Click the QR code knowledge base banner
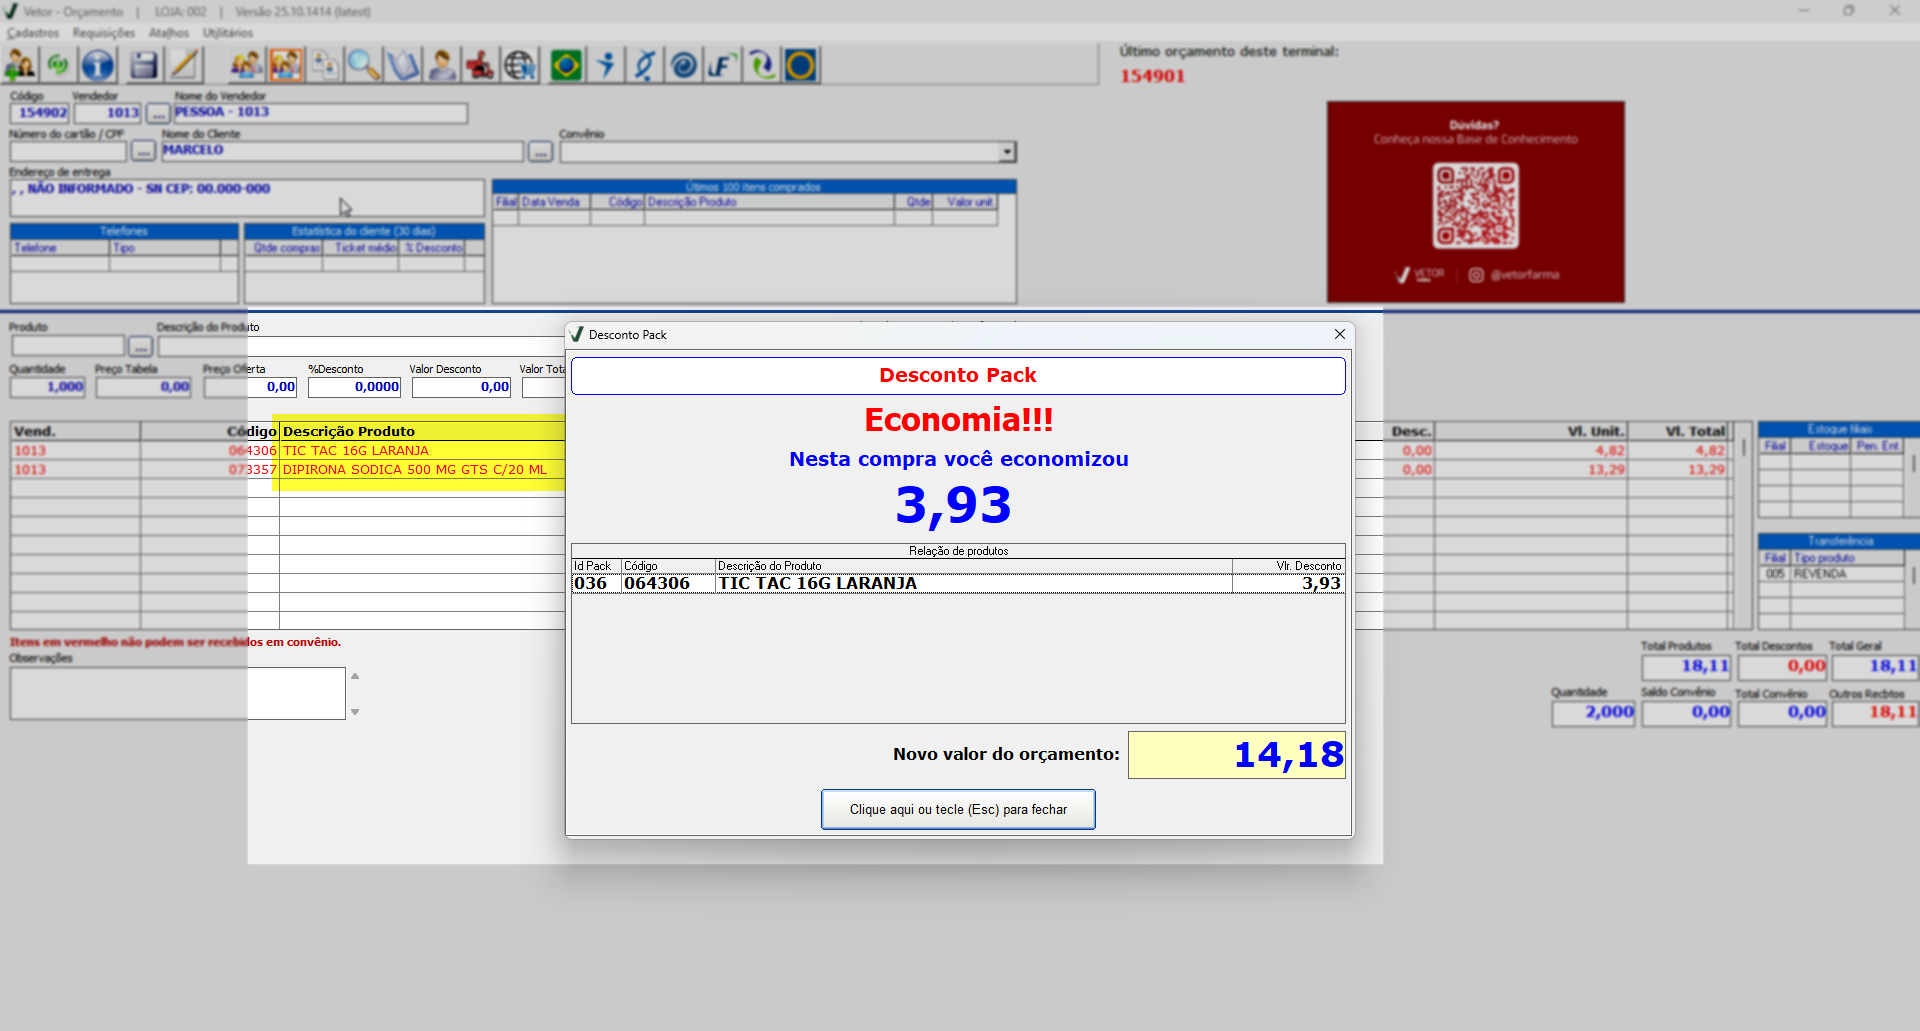 click(1475, 202)
